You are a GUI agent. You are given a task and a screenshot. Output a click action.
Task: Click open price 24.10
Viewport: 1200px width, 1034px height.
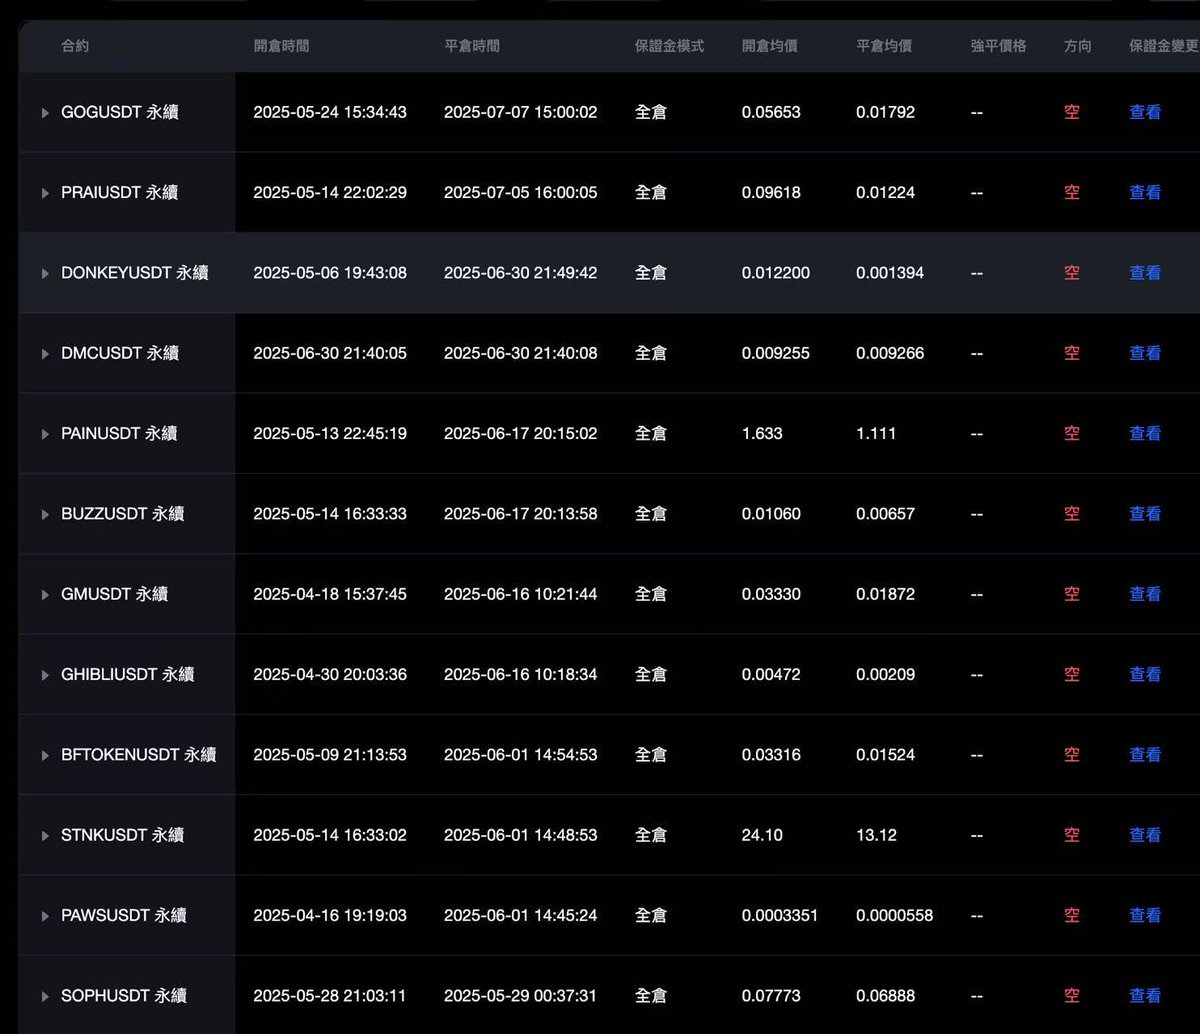point(762,834)
